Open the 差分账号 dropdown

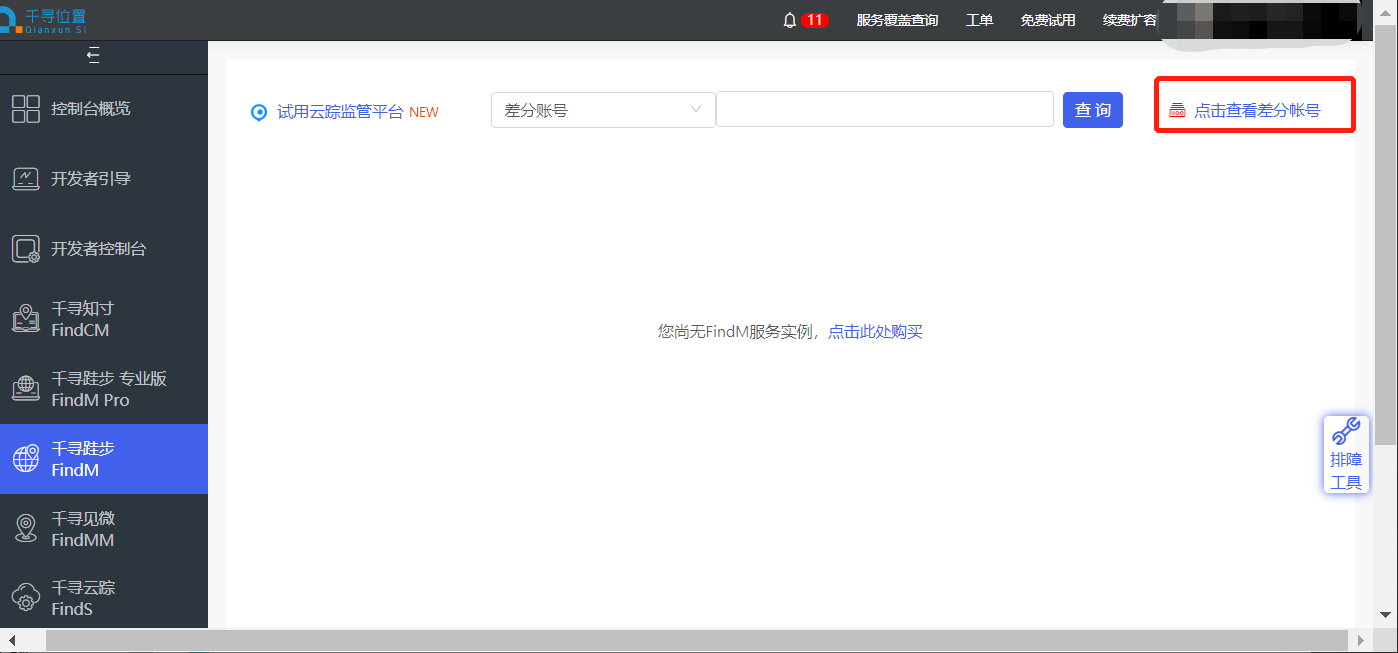[x=603, y=110]
